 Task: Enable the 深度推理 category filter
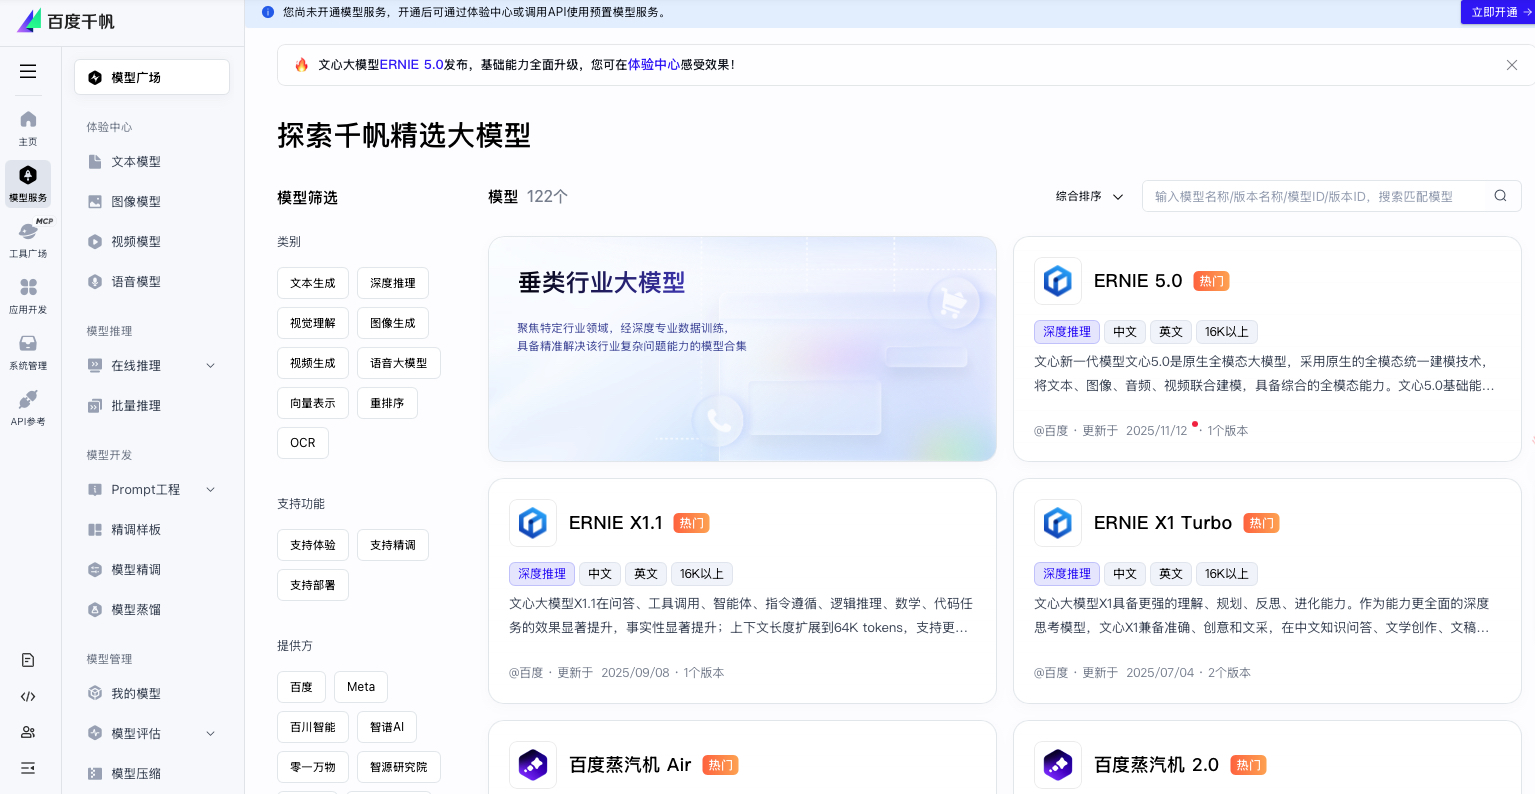(x=392, y=283)
